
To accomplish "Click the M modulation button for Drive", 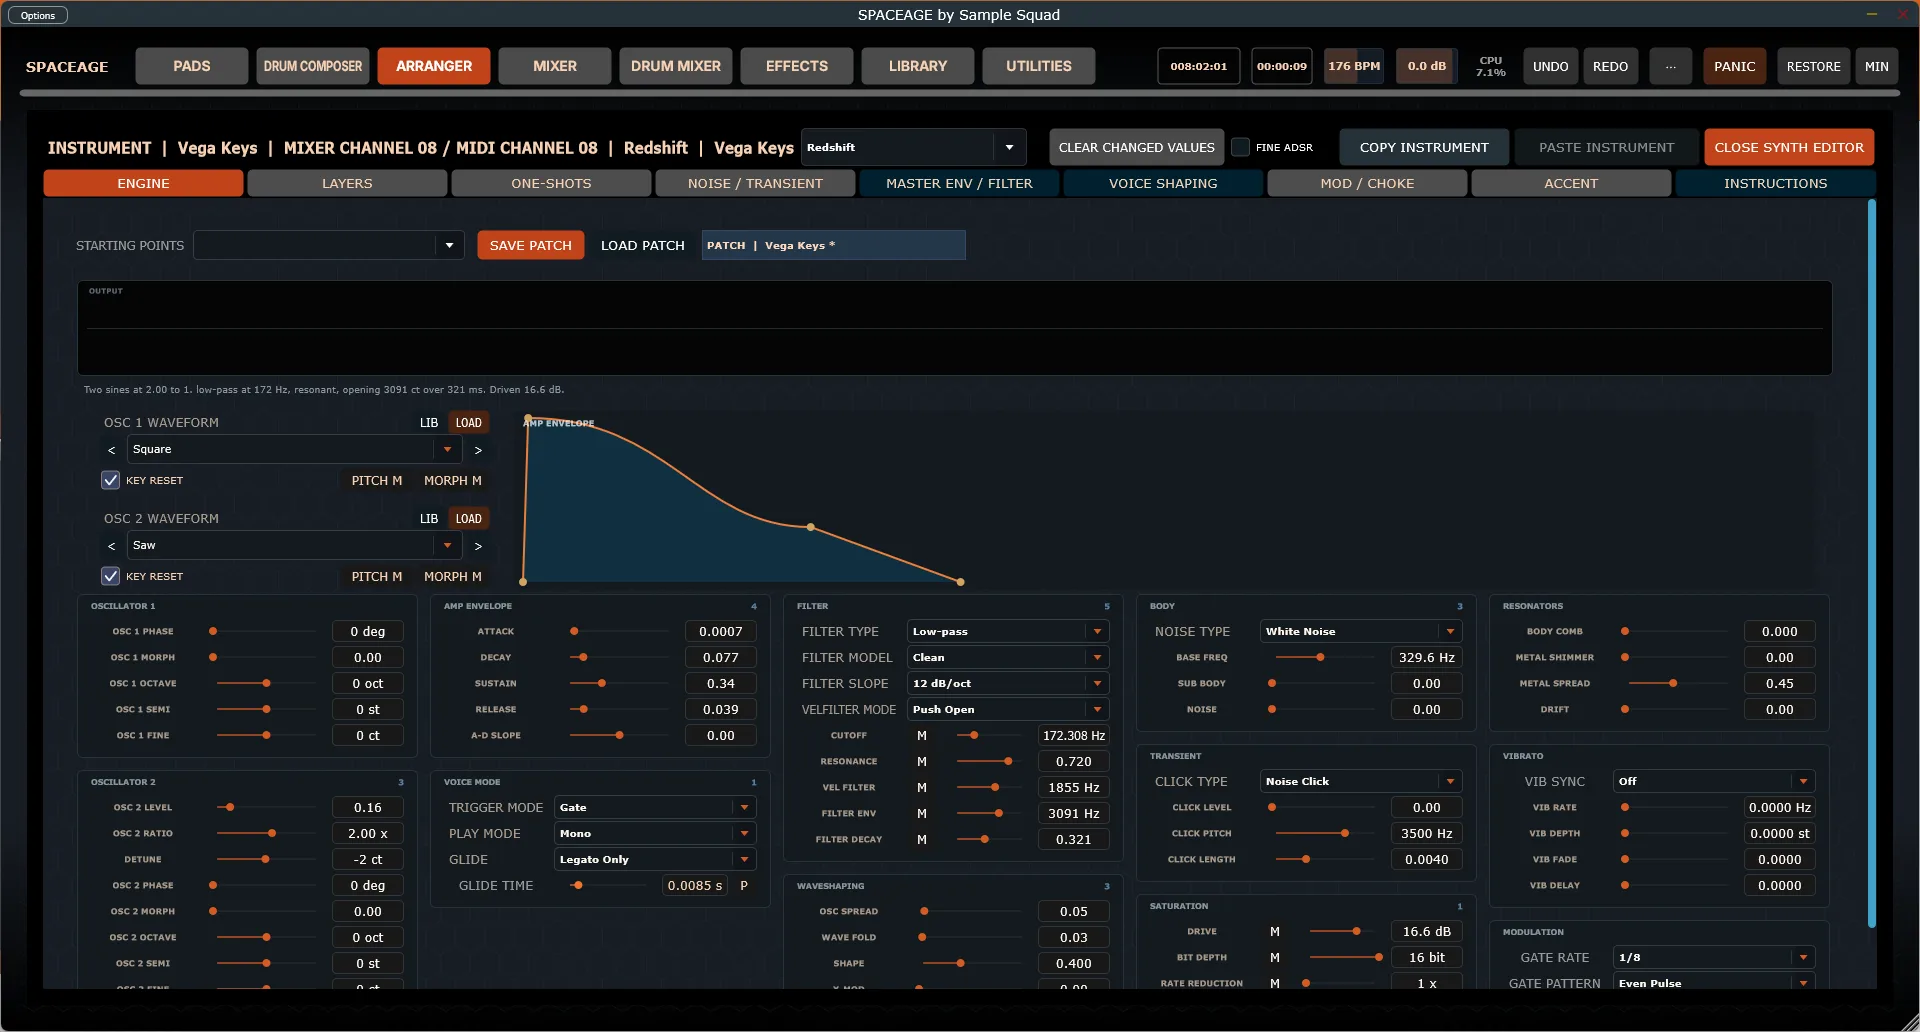I will coord(1275,932).
